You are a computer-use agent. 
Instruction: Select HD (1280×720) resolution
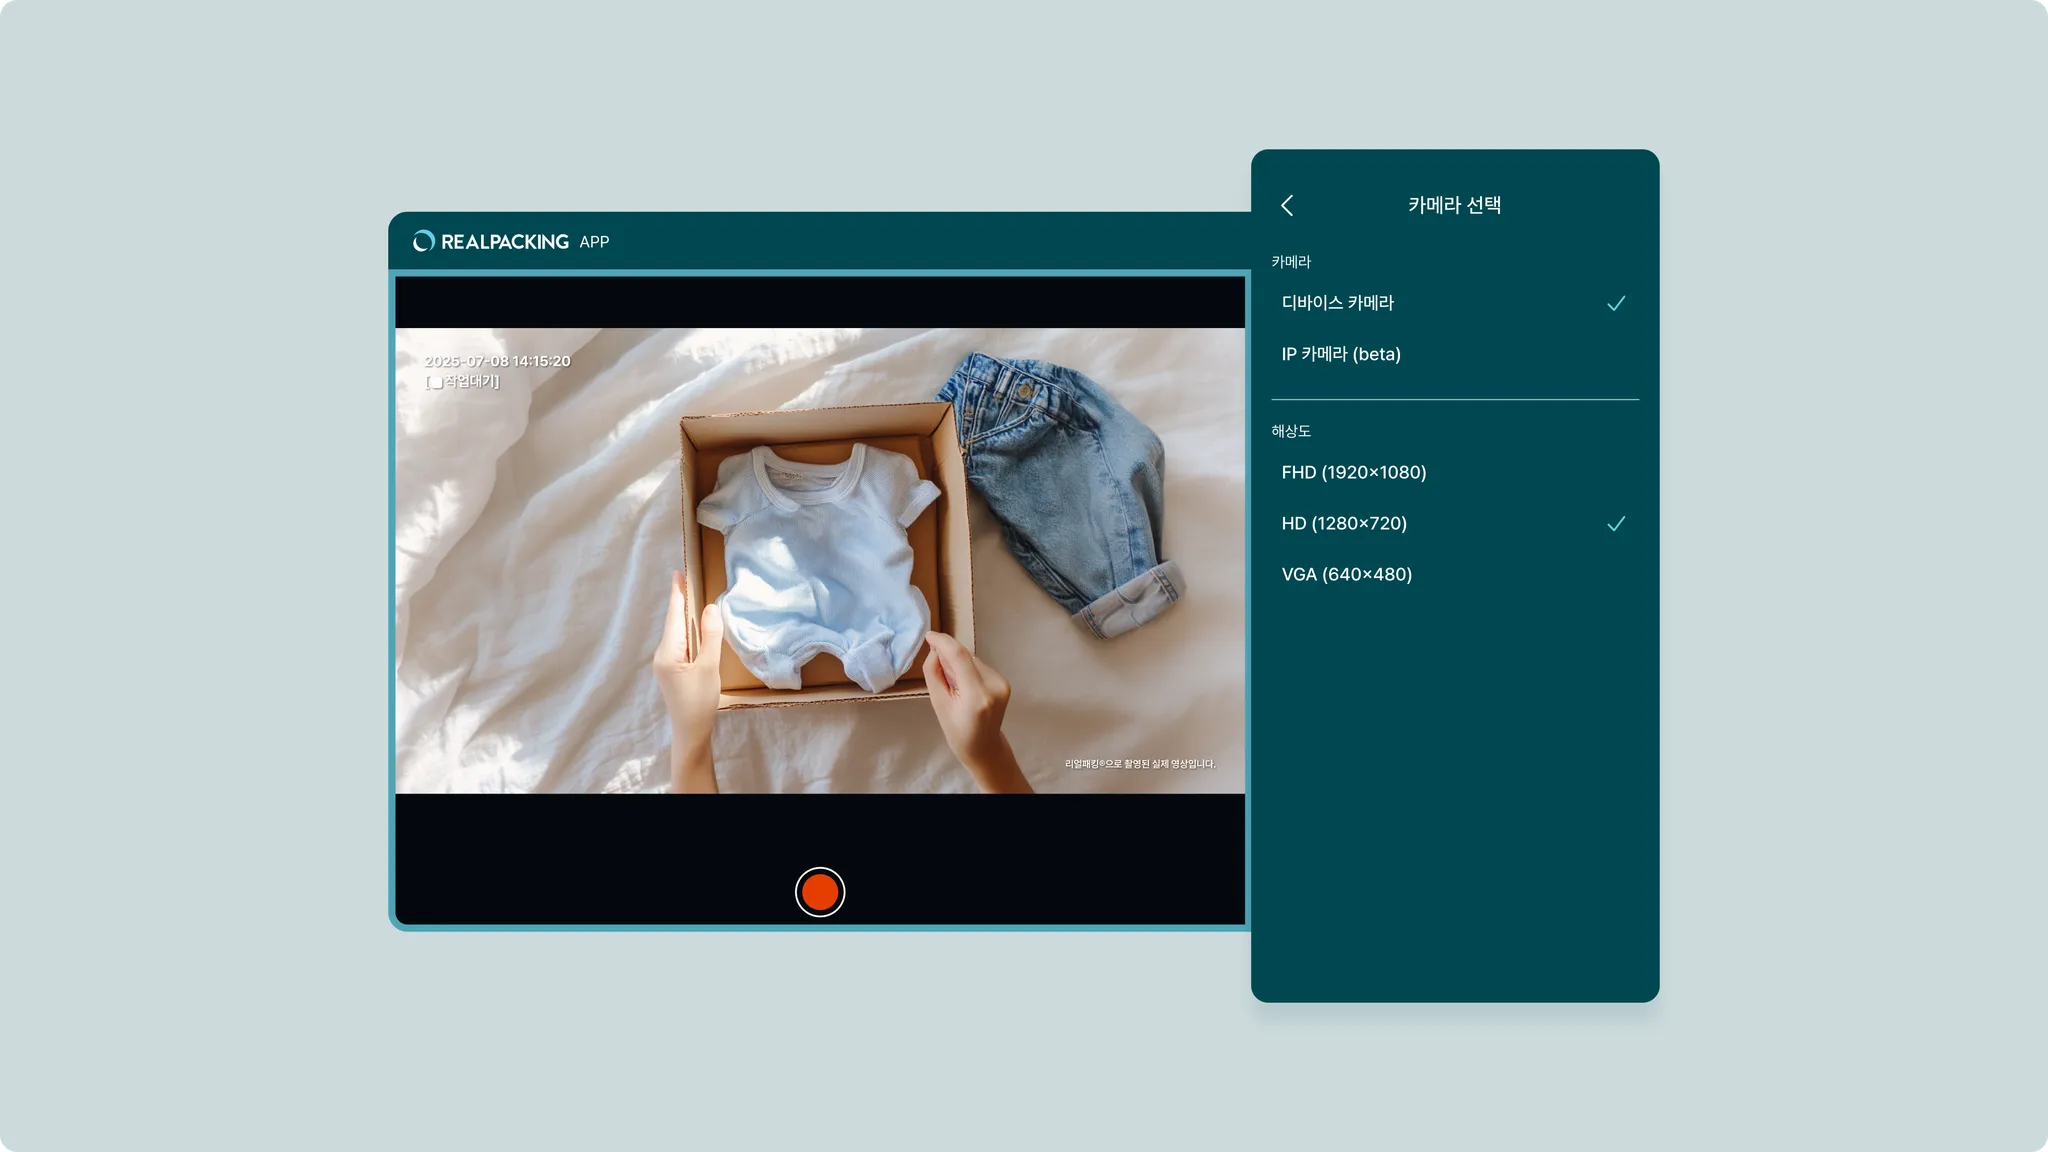[x=1343, y=523]
